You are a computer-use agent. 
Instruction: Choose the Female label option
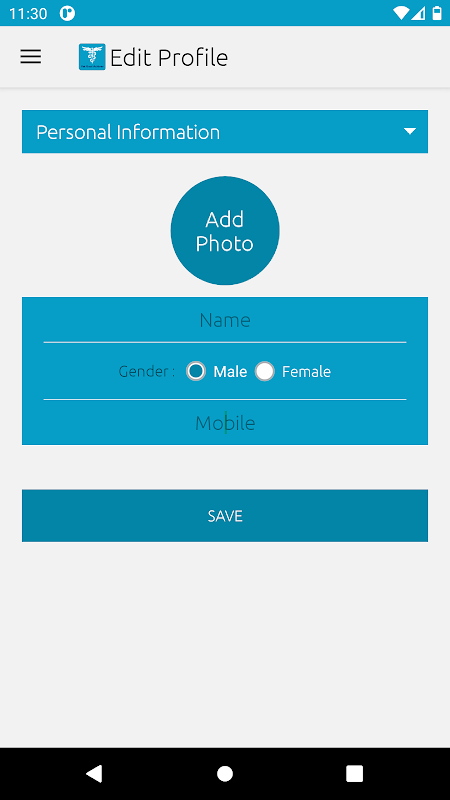[x=306, y=371]
